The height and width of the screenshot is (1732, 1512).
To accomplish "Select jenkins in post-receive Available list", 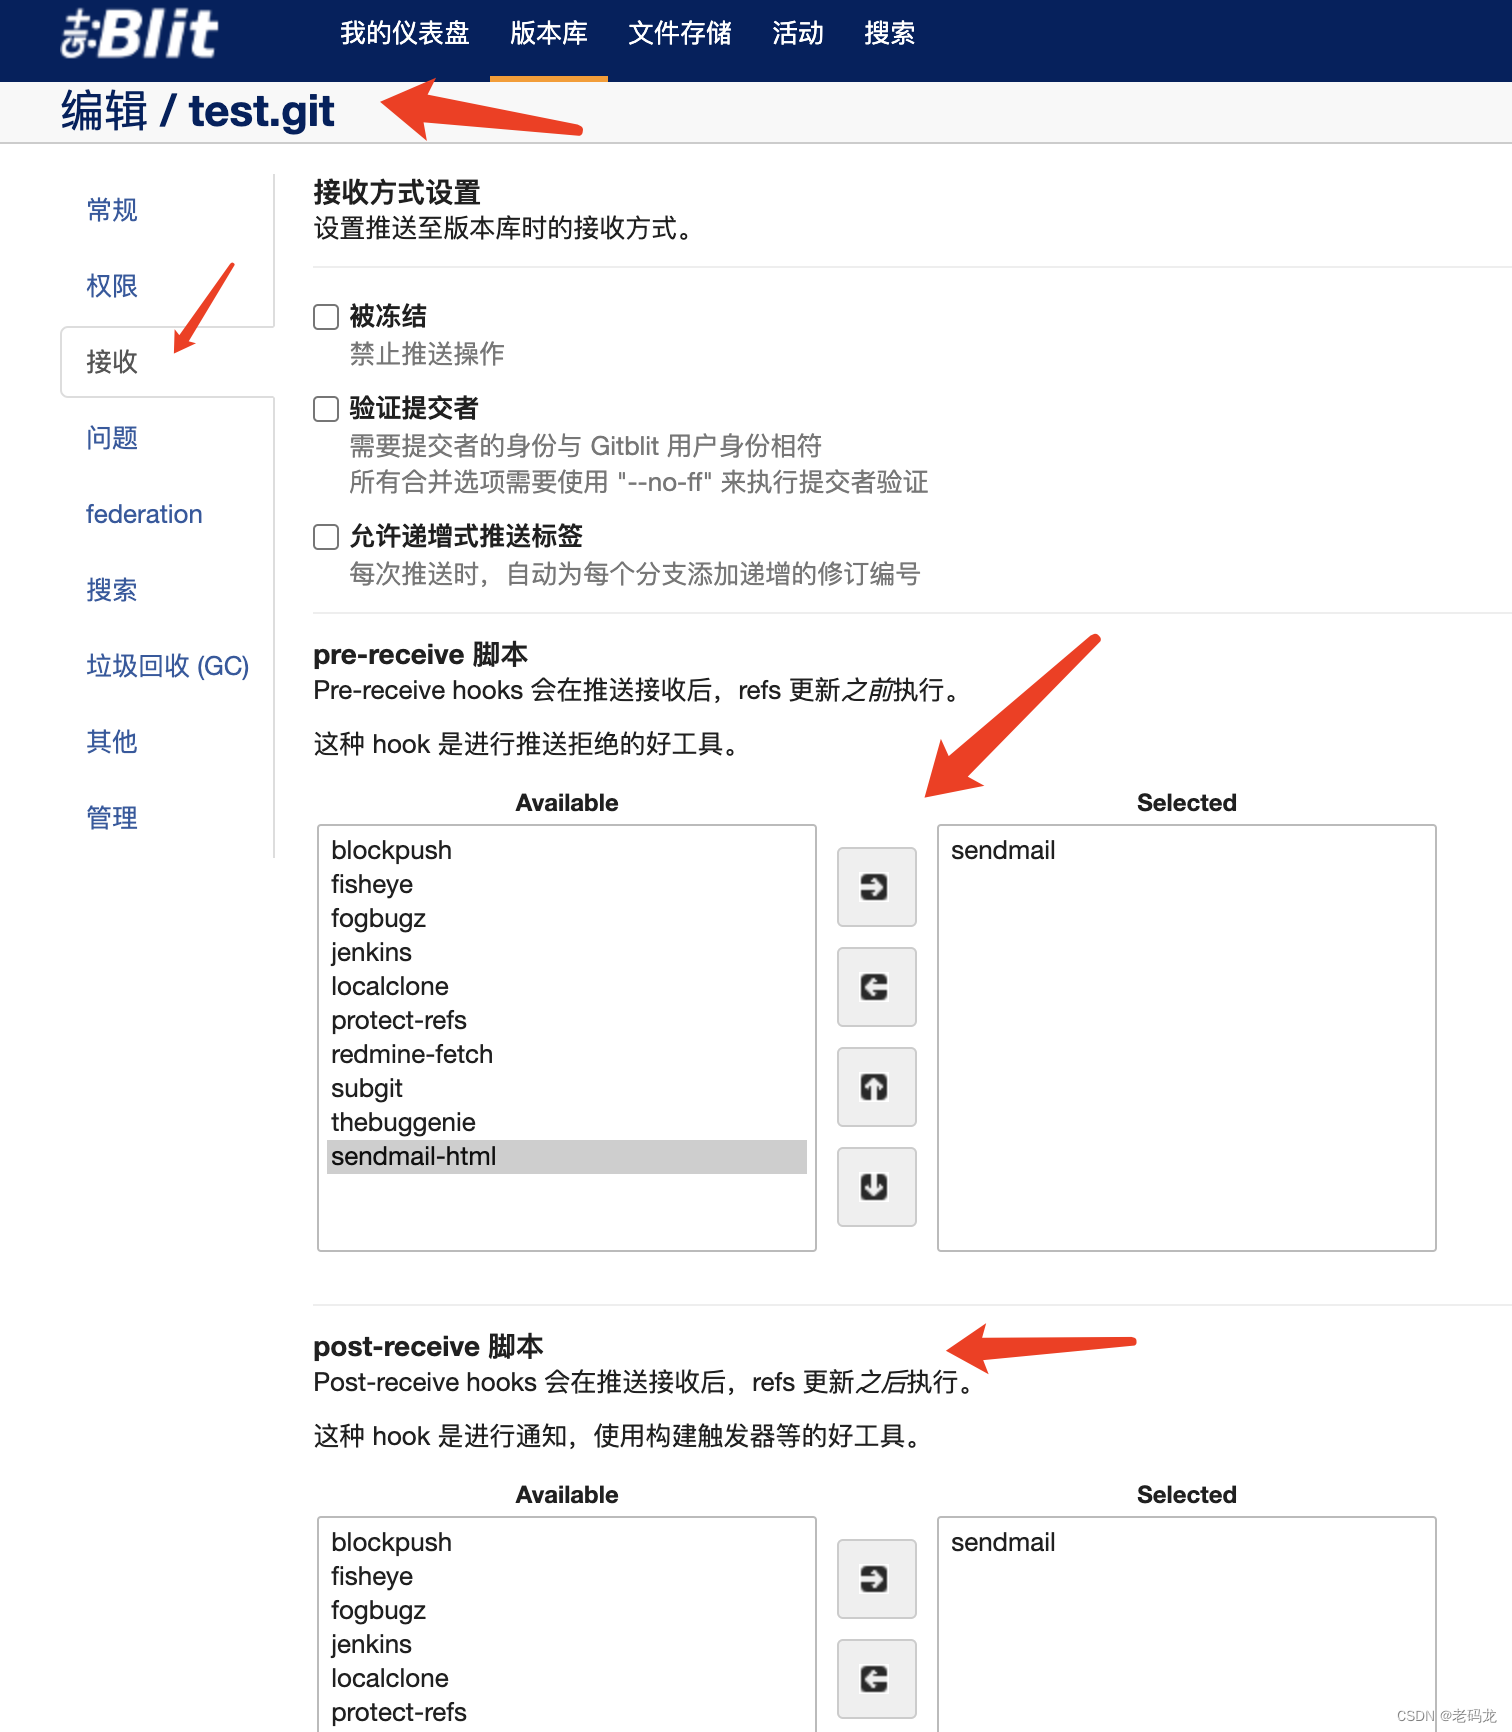I will coord(567,1644).
